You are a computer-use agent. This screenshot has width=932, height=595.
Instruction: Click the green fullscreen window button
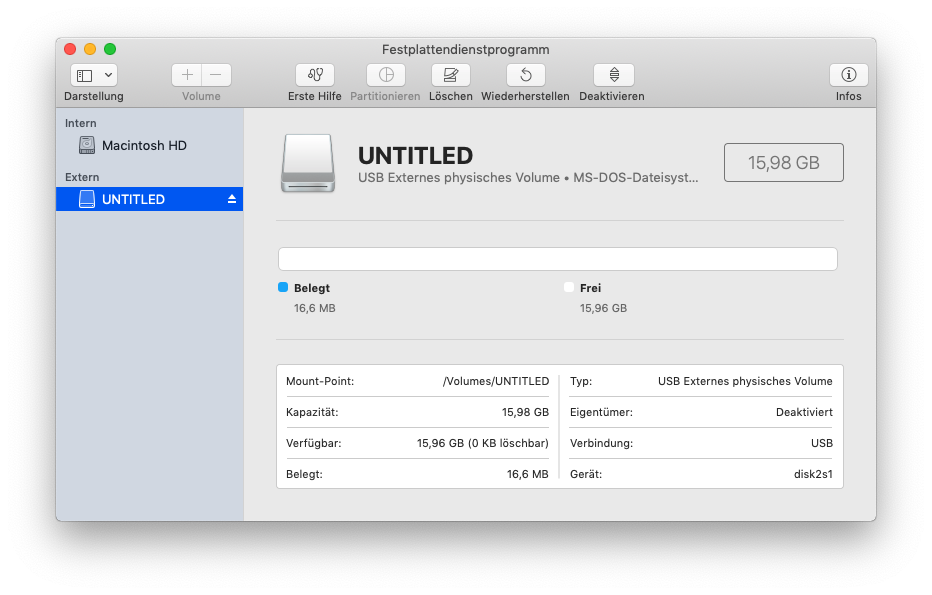[110, 49]
